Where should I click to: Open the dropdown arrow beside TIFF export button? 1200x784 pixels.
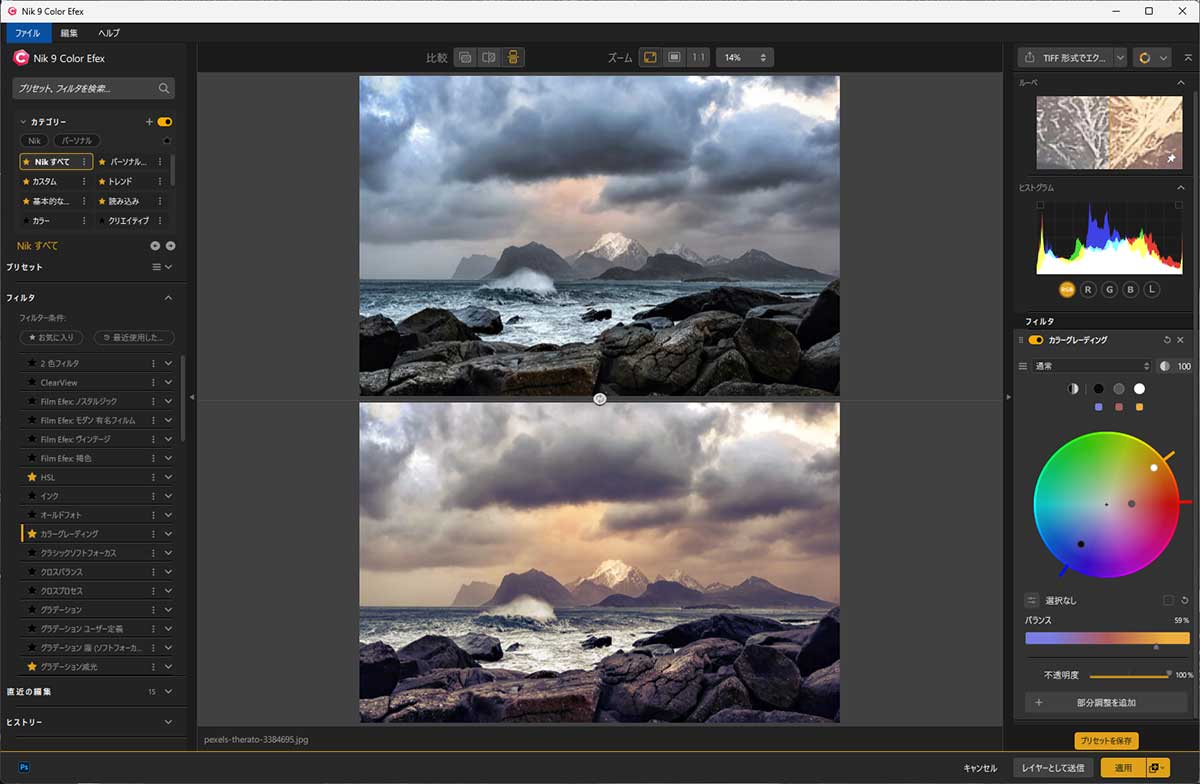click(x=1120, y=58)
